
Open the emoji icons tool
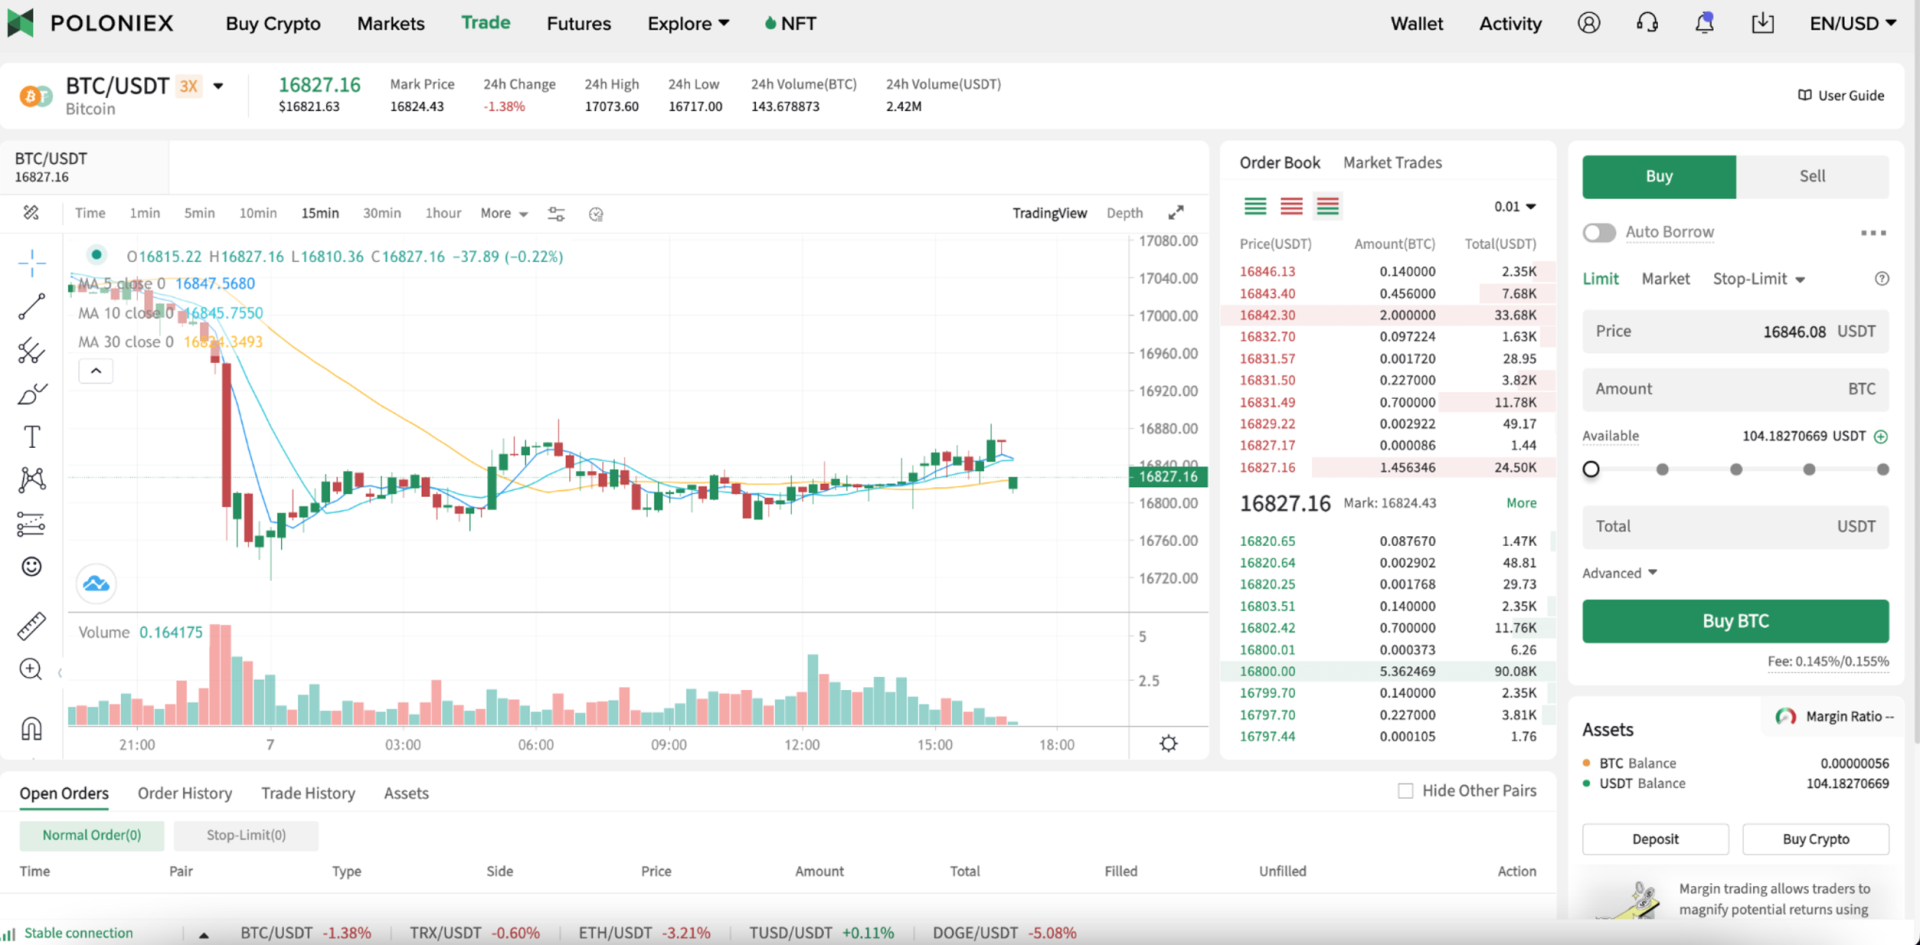32,567
